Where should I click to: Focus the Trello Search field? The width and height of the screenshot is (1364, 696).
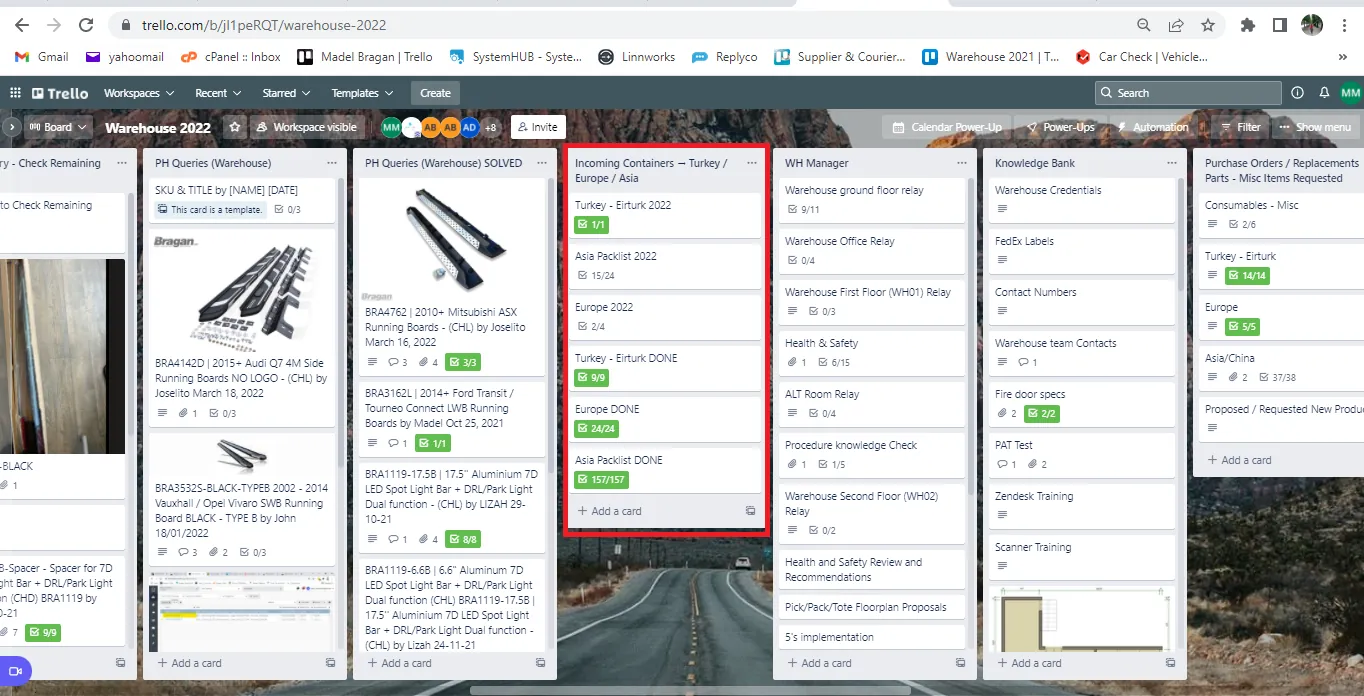pyautogui.click(x=1188, y=93)
